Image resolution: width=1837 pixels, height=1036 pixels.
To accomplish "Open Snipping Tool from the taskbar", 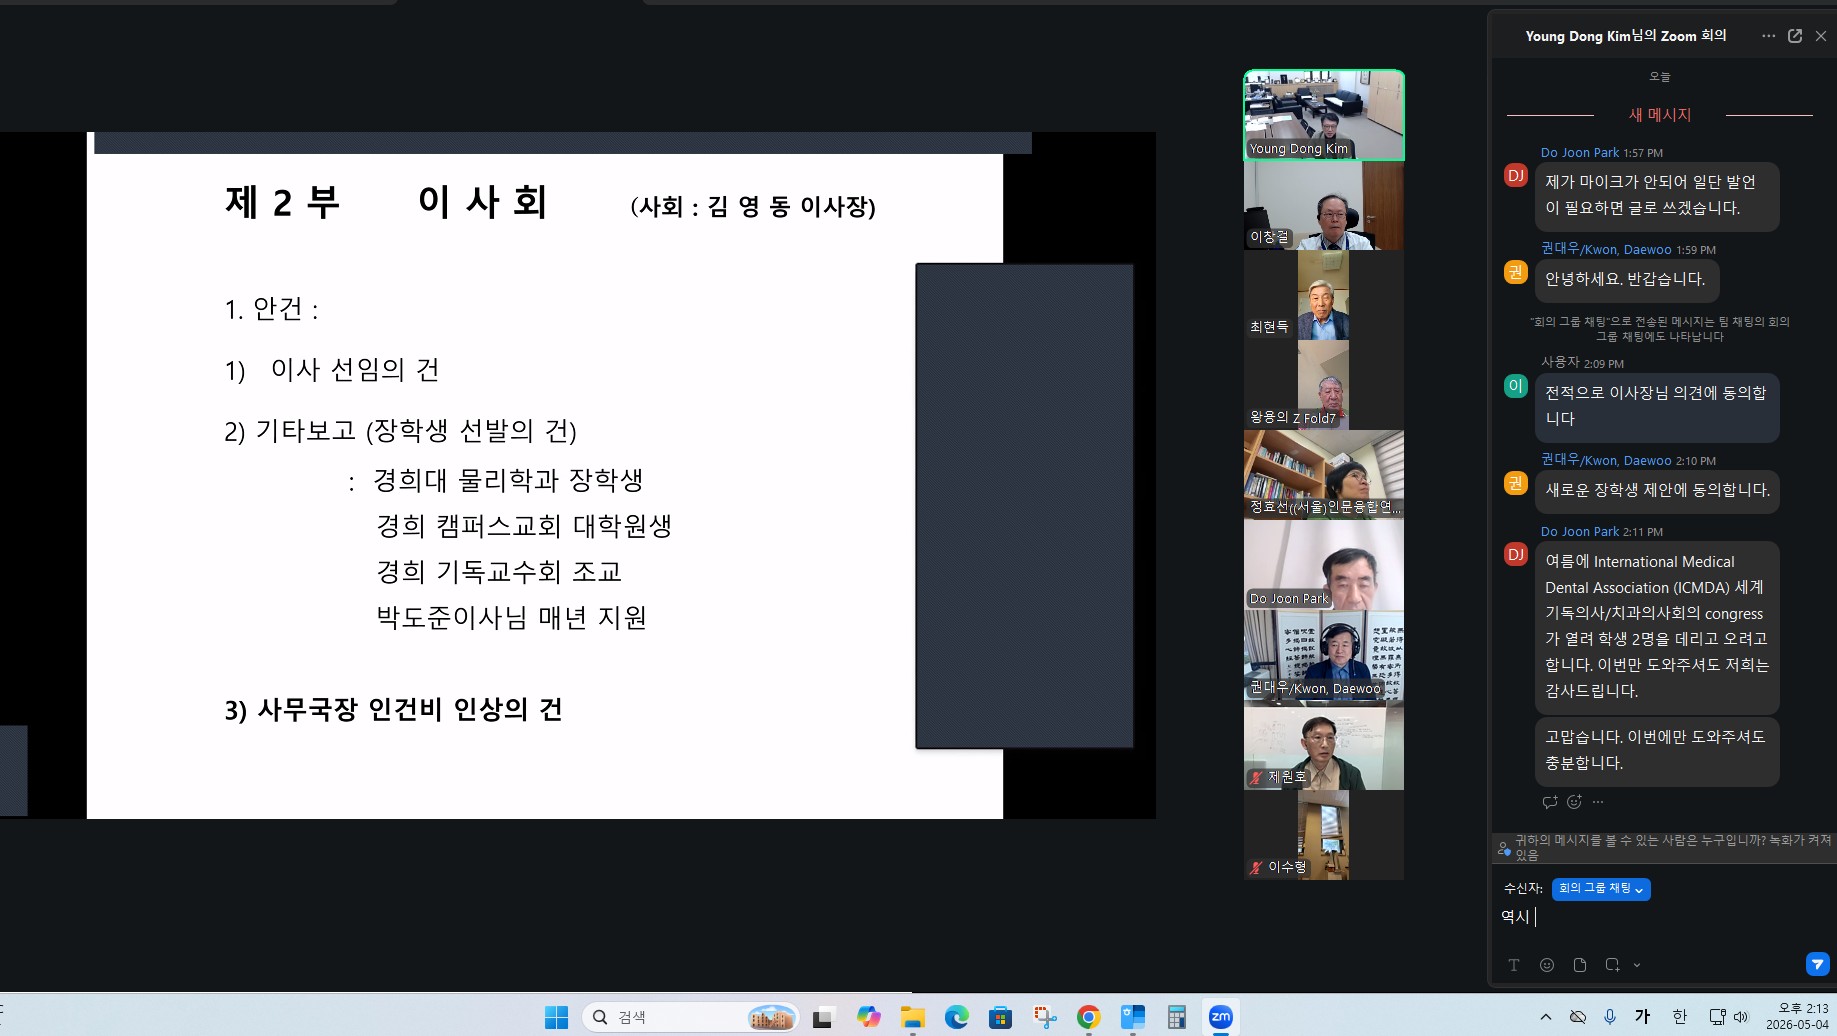I will (1045, 1017).
